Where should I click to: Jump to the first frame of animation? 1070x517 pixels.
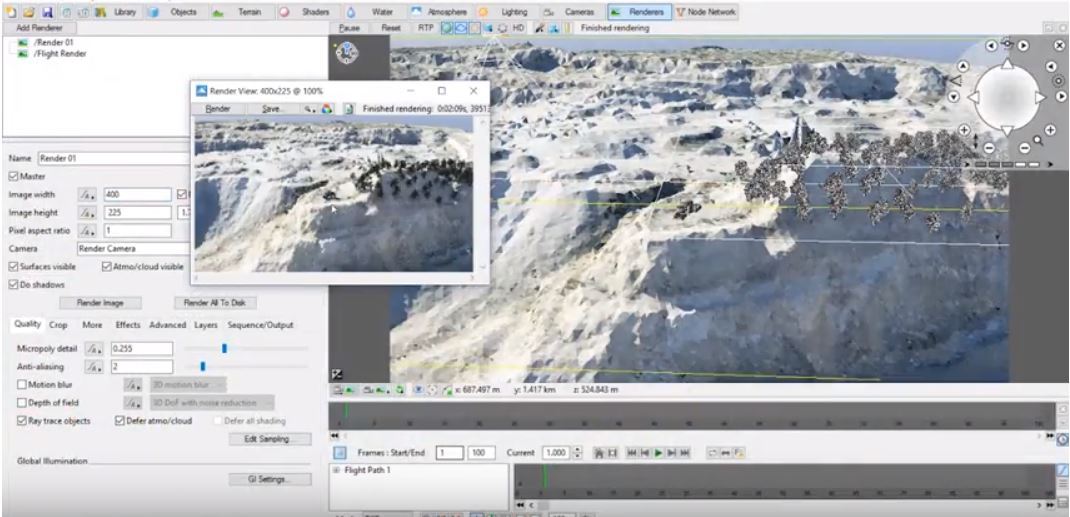(x=632, y=453)
